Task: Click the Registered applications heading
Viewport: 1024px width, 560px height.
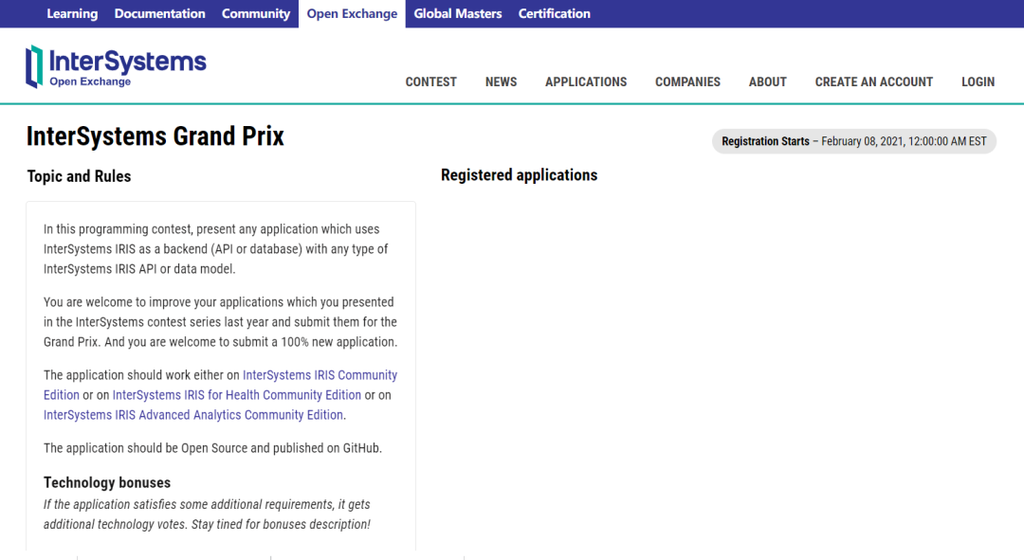Action: [x=519, y=175]
